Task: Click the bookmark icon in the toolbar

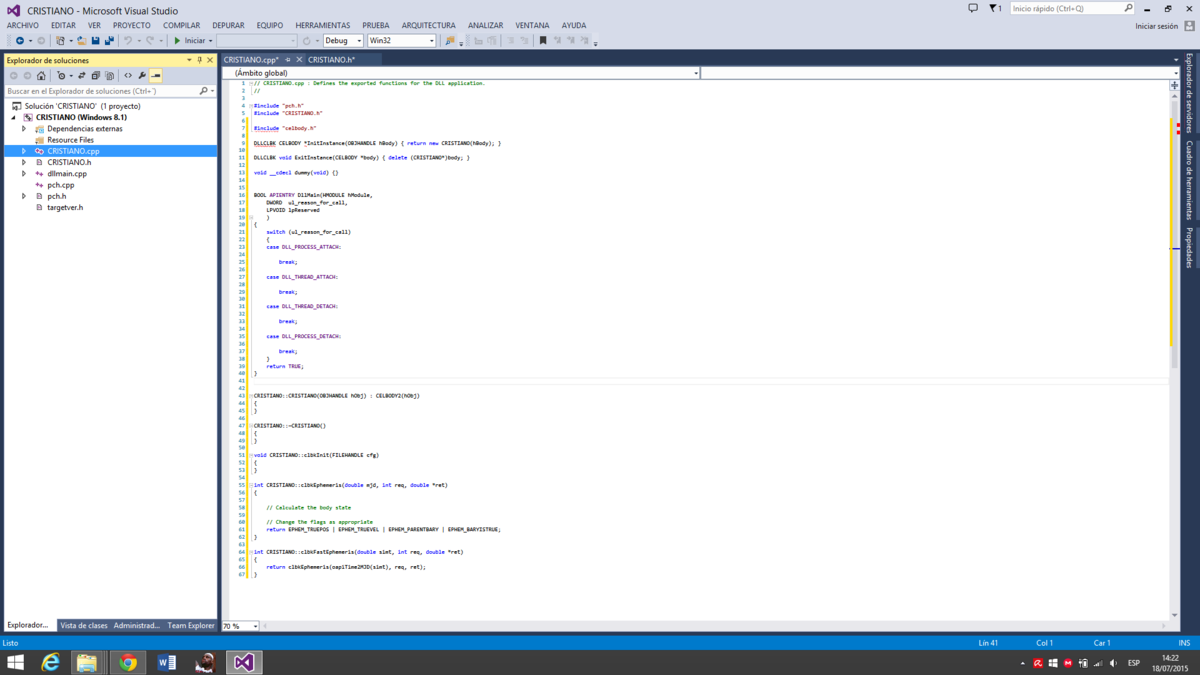Action: pos(543,41)
